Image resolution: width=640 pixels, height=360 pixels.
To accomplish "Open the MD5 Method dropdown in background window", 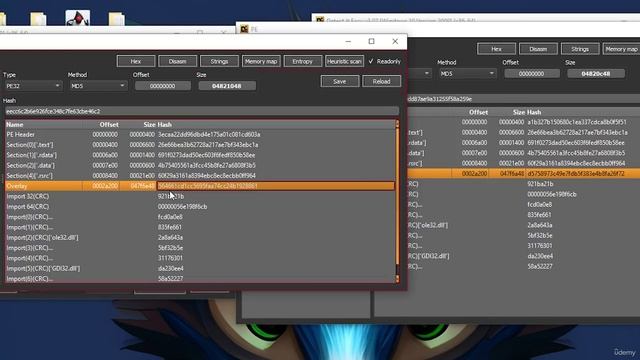I will coord(467,73).
